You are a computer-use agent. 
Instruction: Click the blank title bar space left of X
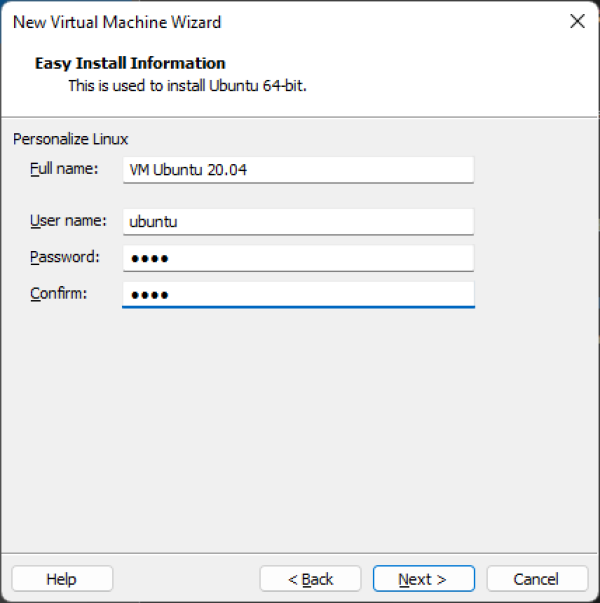pos(400,22)
